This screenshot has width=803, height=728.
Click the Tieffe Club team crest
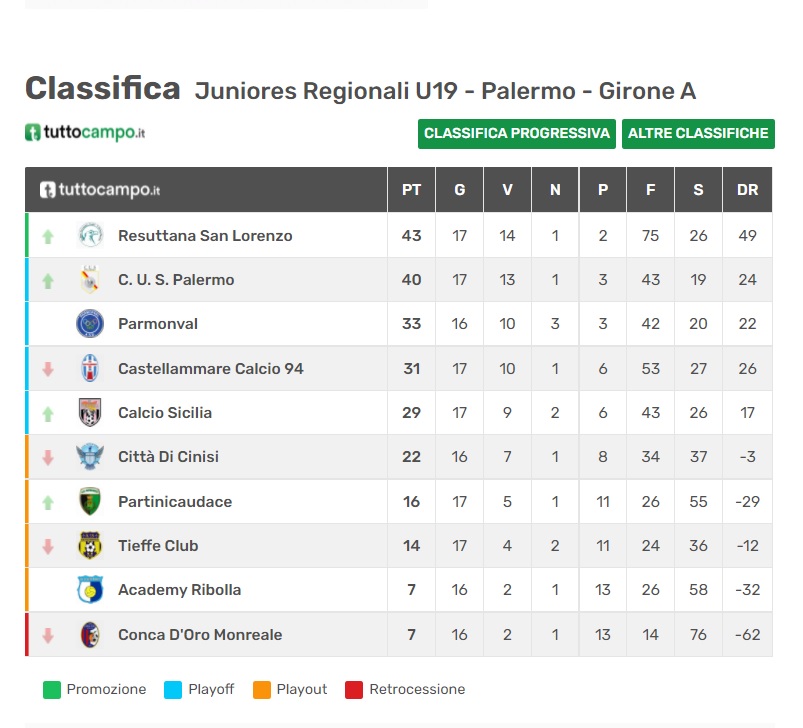90,545
